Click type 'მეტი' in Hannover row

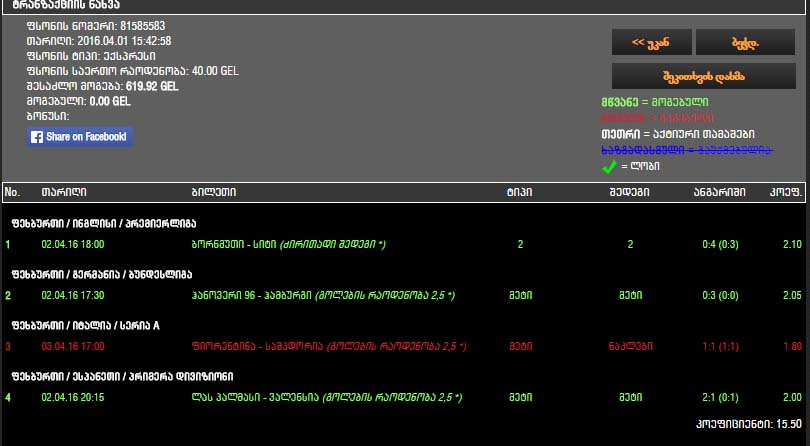tap(520, 295)
